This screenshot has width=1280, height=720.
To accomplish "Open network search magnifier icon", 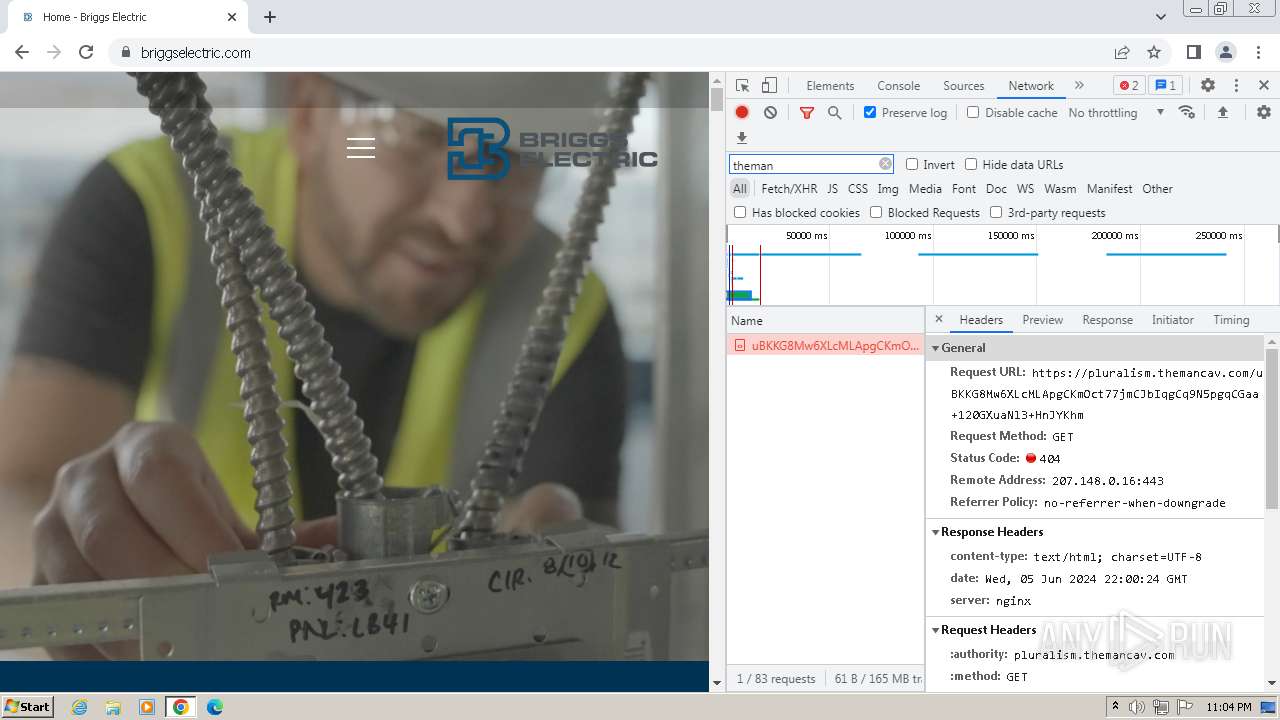I will tap(835, 113).
